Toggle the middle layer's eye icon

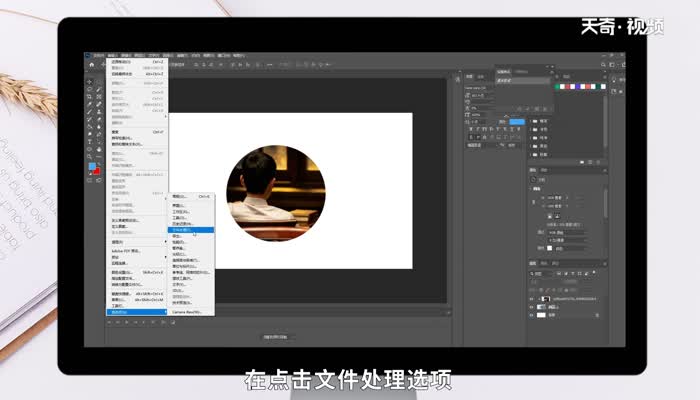point(533,307)
